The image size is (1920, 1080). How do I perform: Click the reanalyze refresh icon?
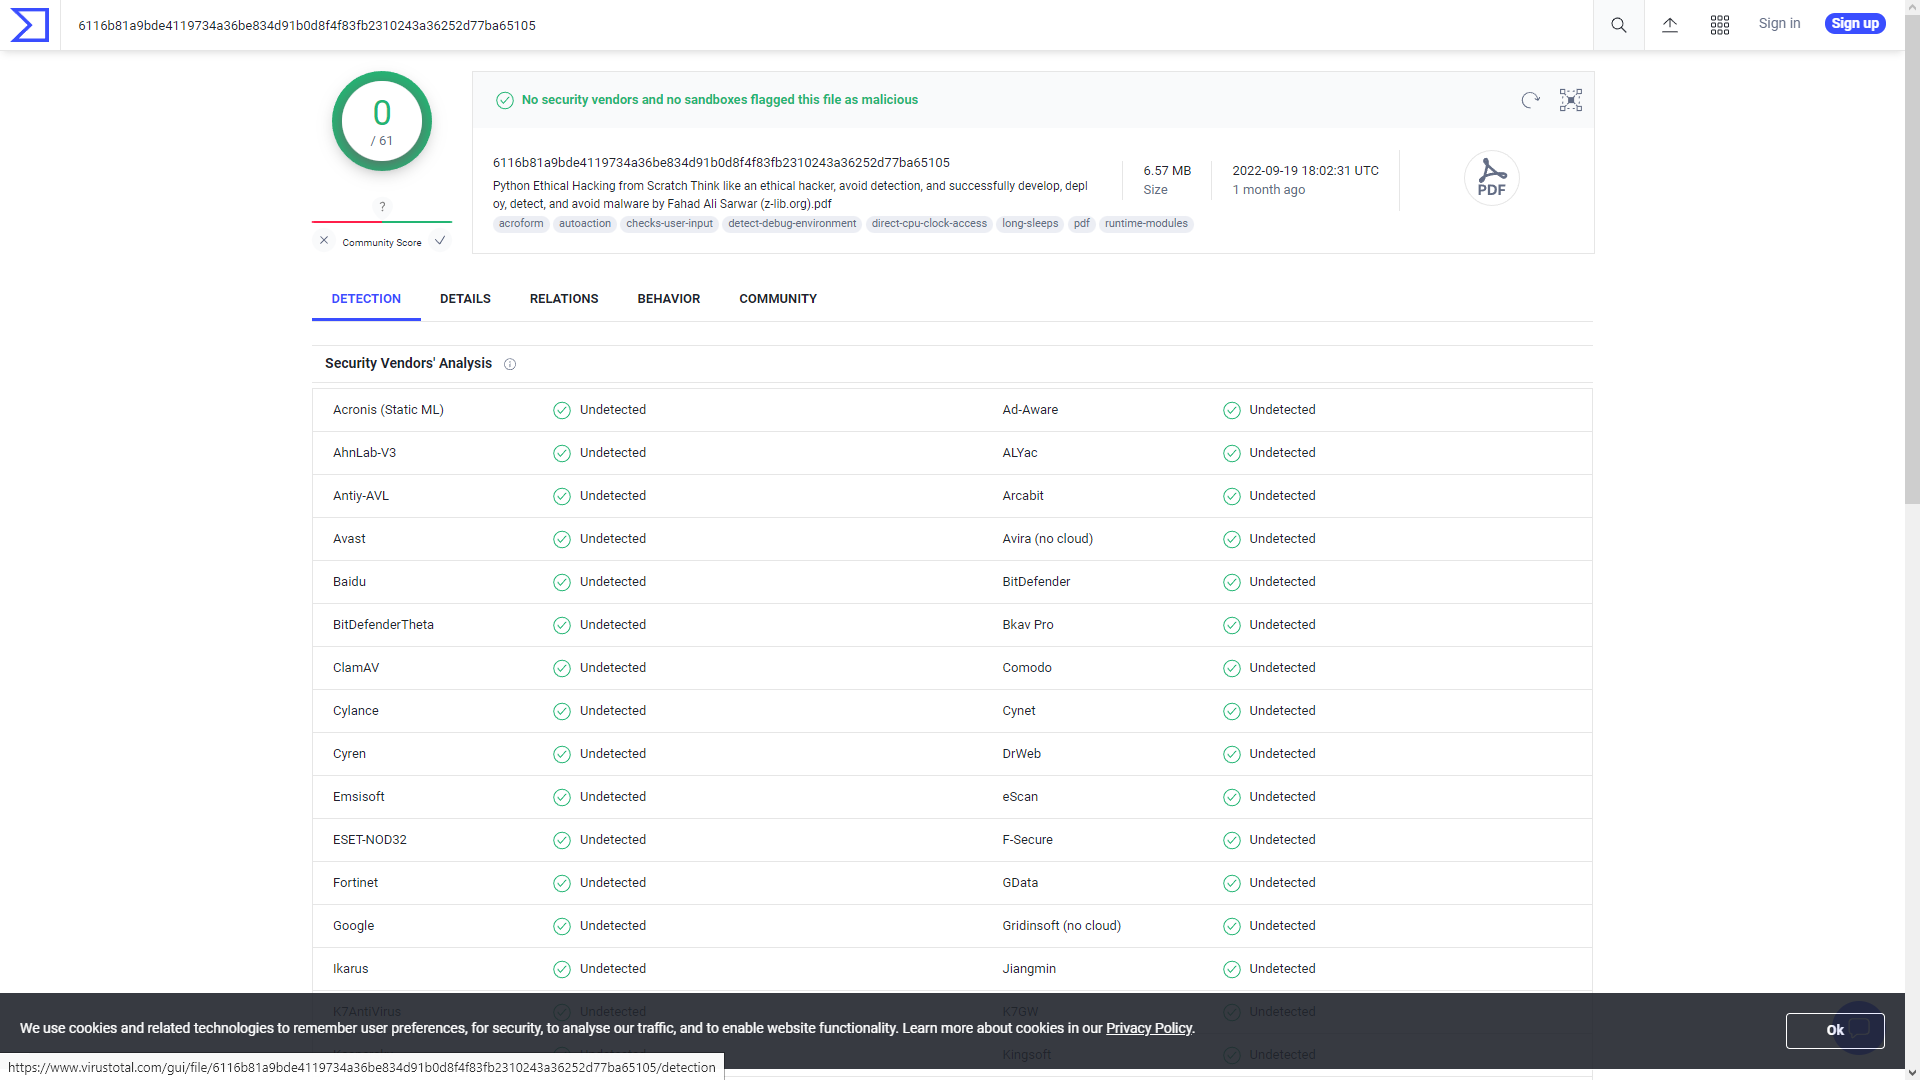[1530, 100]
